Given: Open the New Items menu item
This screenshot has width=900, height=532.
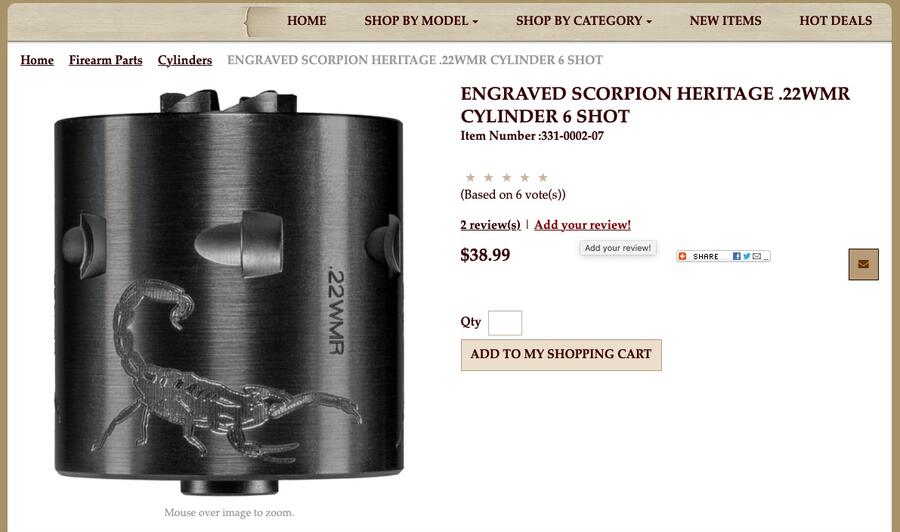Looking at the screenshot, I should pos(725,21).
